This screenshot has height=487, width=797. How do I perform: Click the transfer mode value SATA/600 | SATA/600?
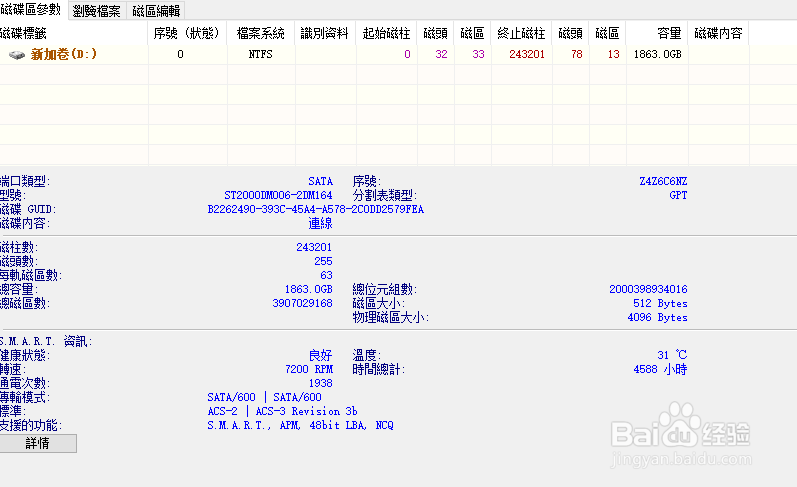(264, 397)
